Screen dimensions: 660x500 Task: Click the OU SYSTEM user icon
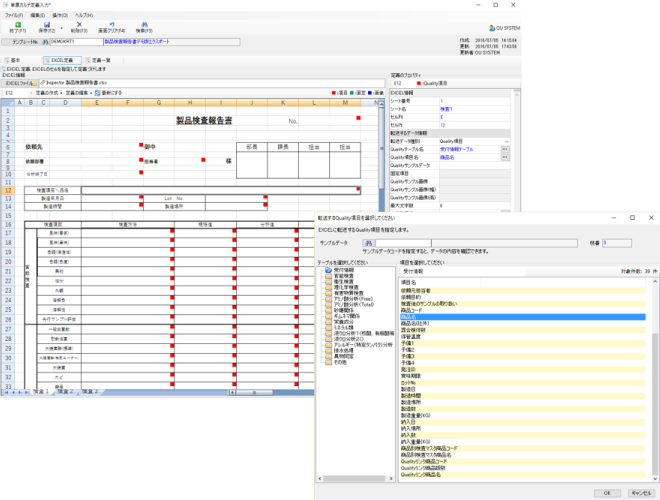click(x=492, y=28)
